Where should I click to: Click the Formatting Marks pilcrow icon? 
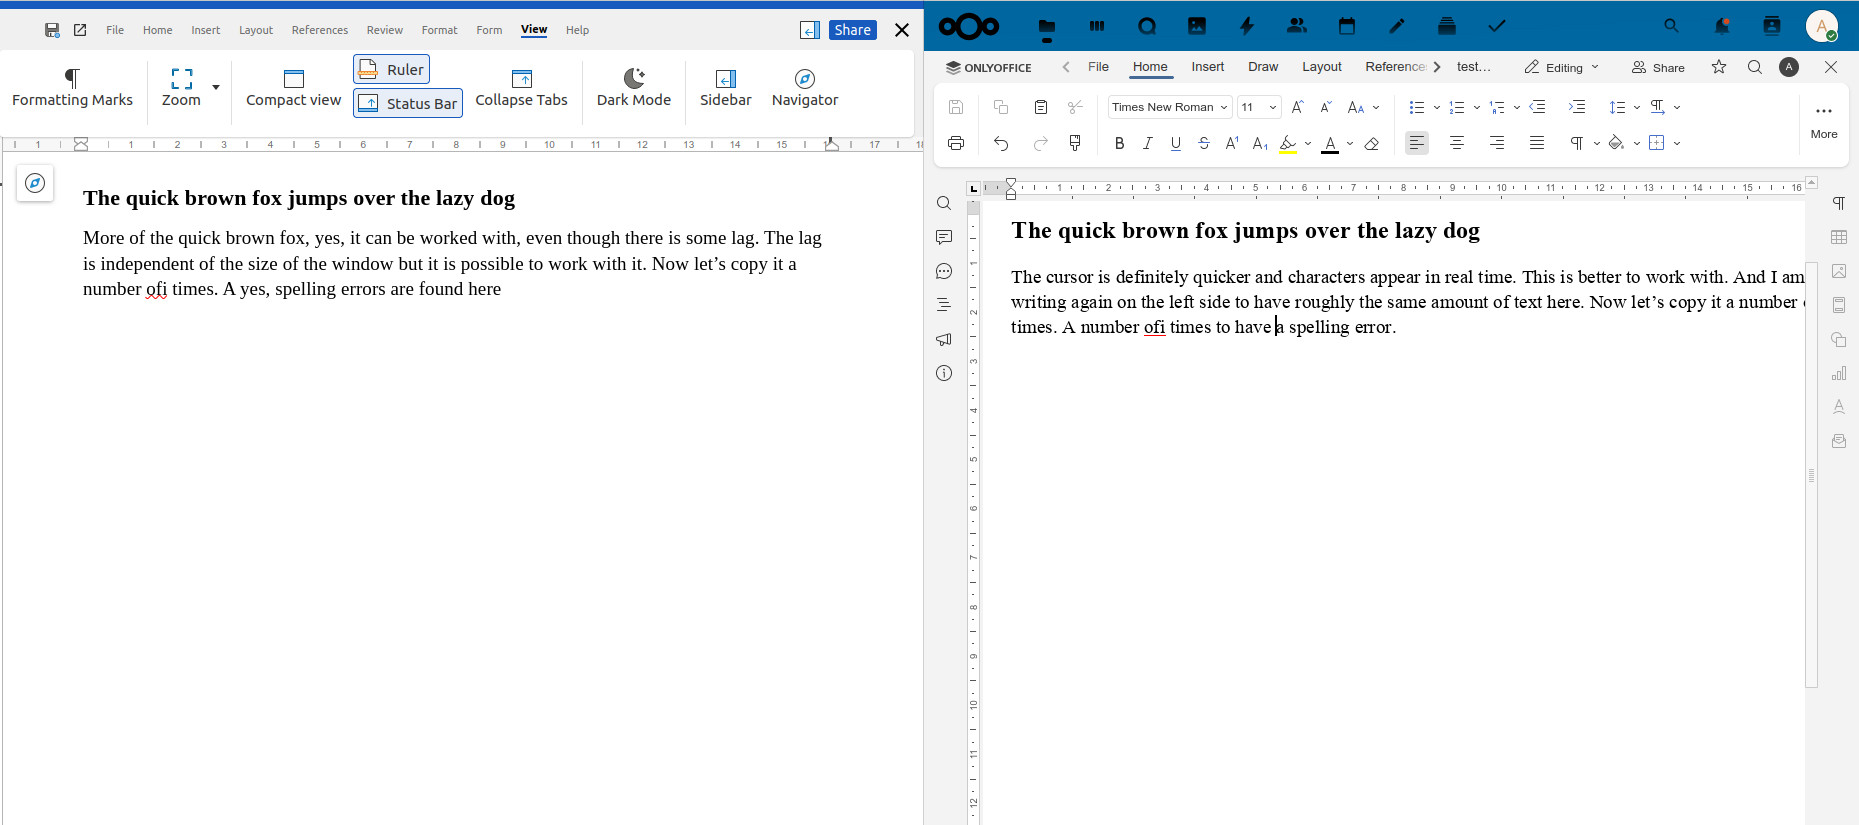coord(72,79)
